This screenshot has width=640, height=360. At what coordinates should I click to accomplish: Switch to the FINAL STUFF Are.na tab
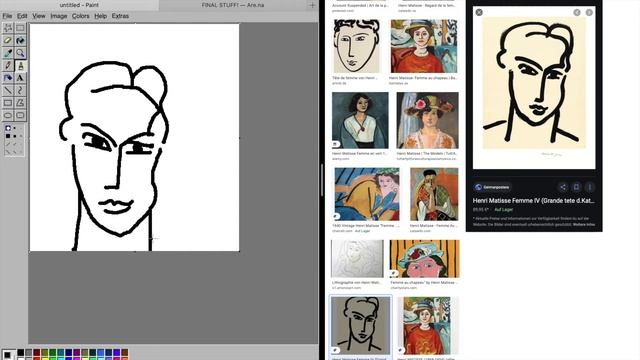coord(233,5)
